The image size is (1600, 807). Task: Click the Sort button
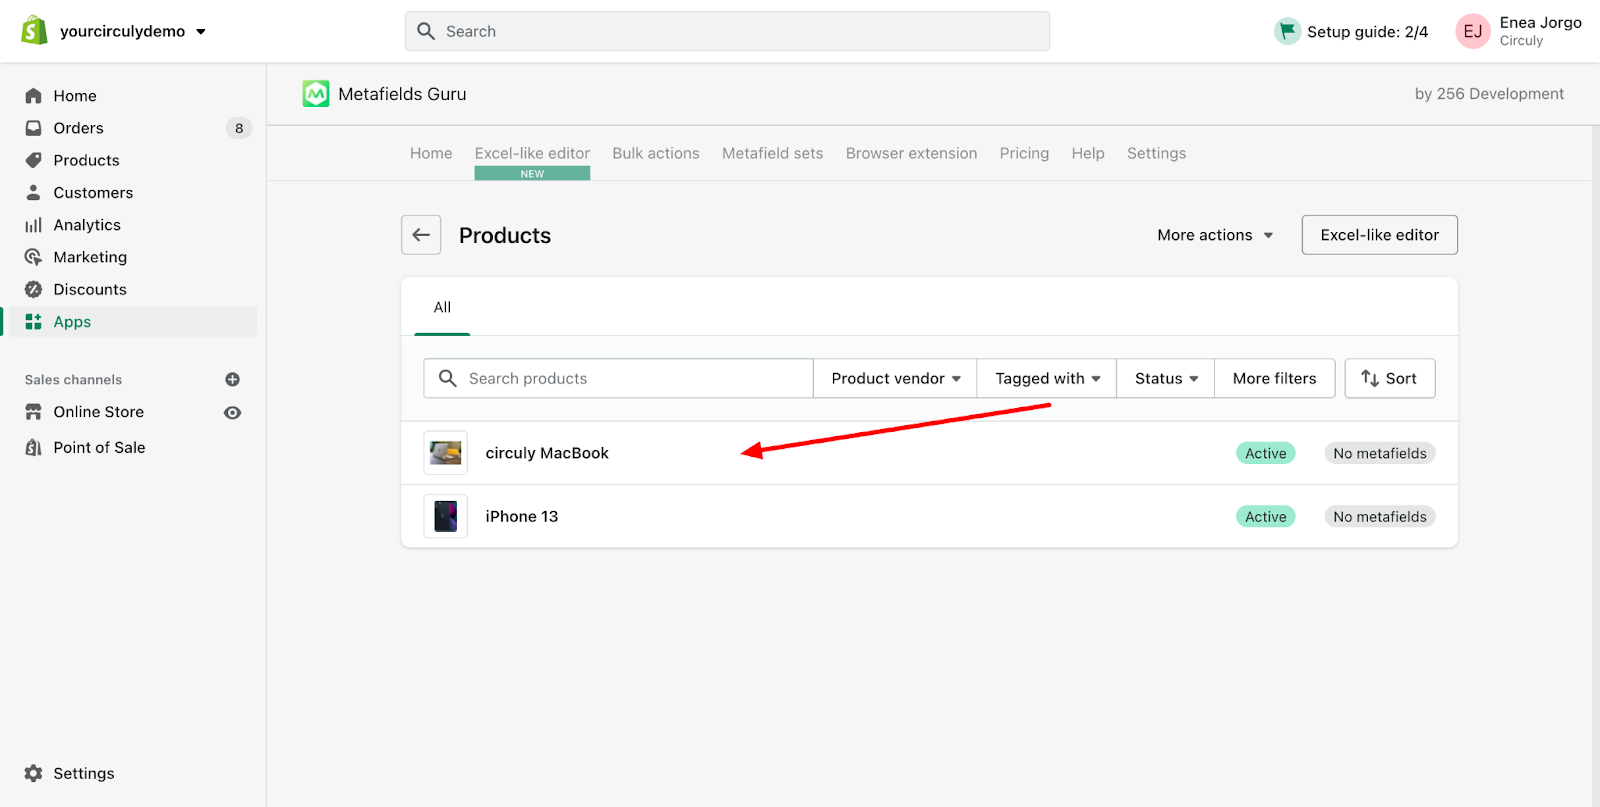[x=1389, y=378]
